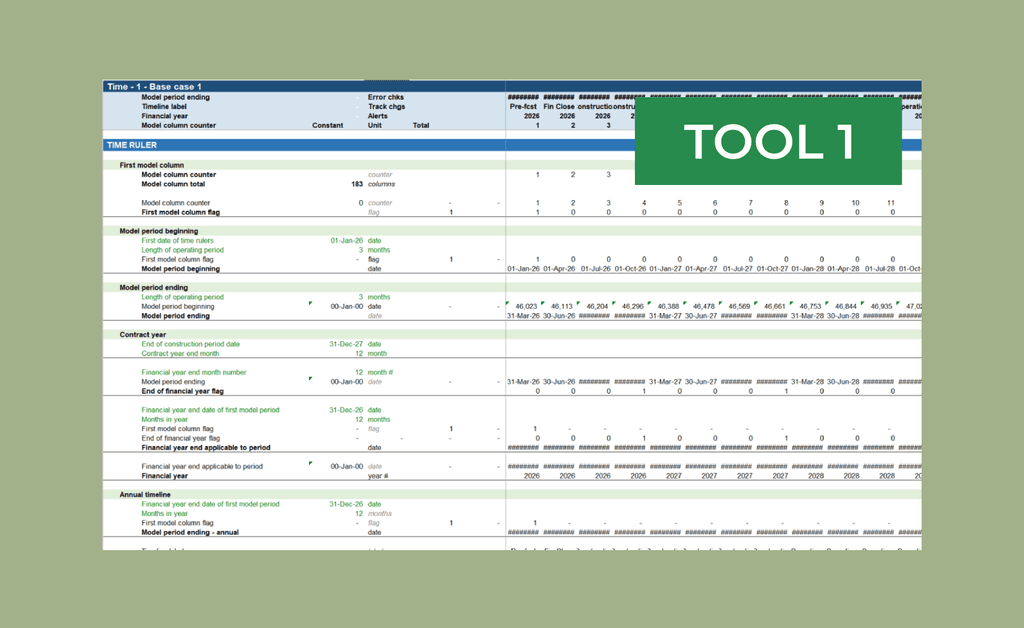This screenshot has height=628, width=1024.
Task: Click the '46,023' value cell
Action: (526, 306)
